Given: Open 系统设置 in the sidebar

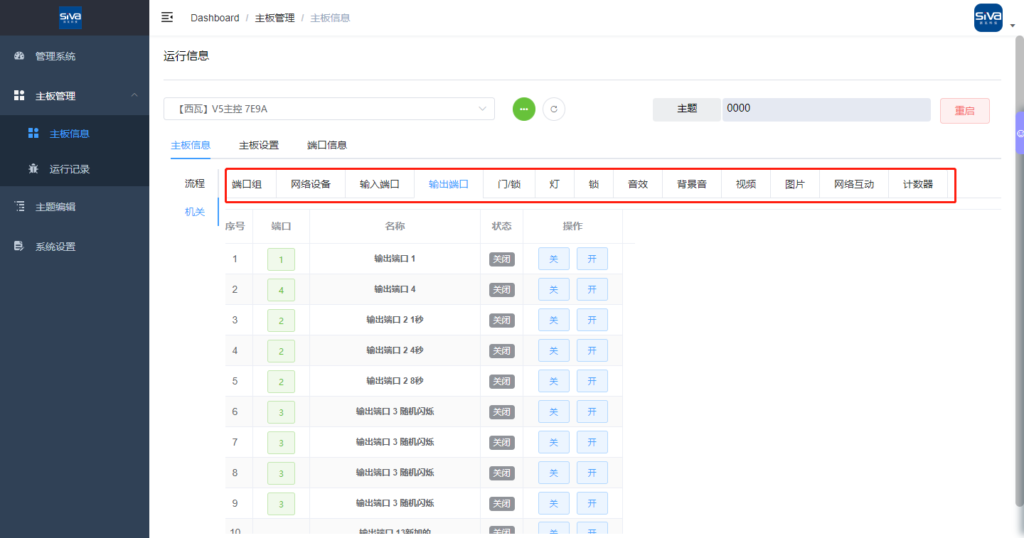Looking at the screenshot, I should coord(55,246).
